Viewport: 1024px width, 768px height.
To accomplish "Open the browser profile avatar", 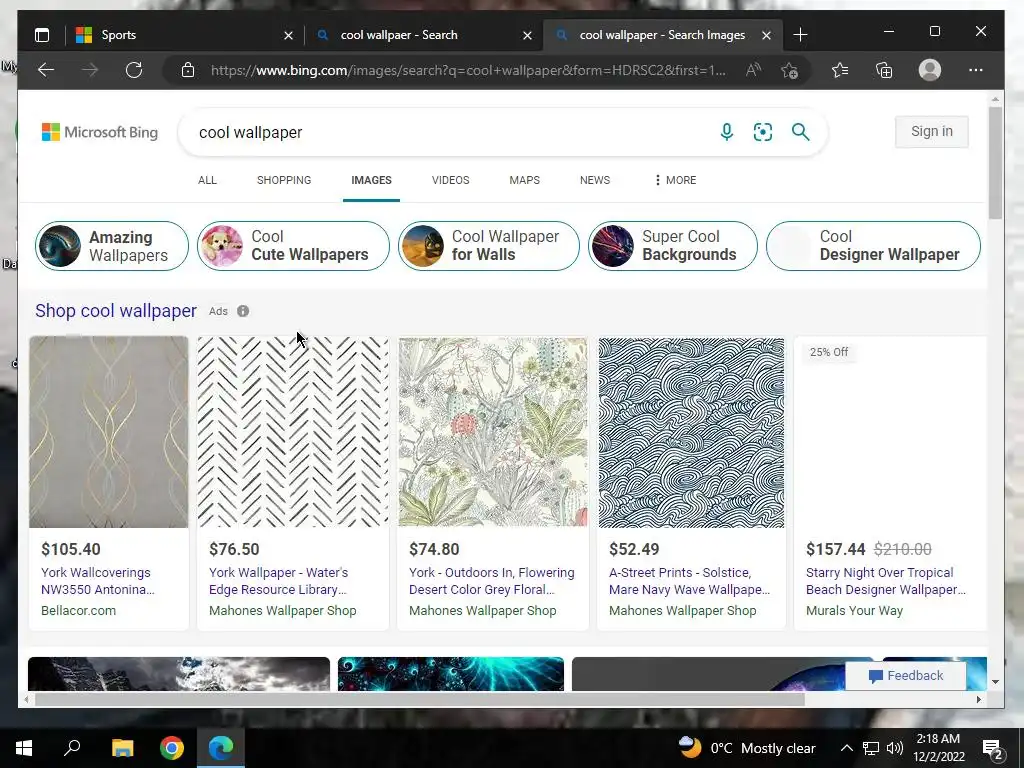I will pyautogui.click(x=929, y=70).
